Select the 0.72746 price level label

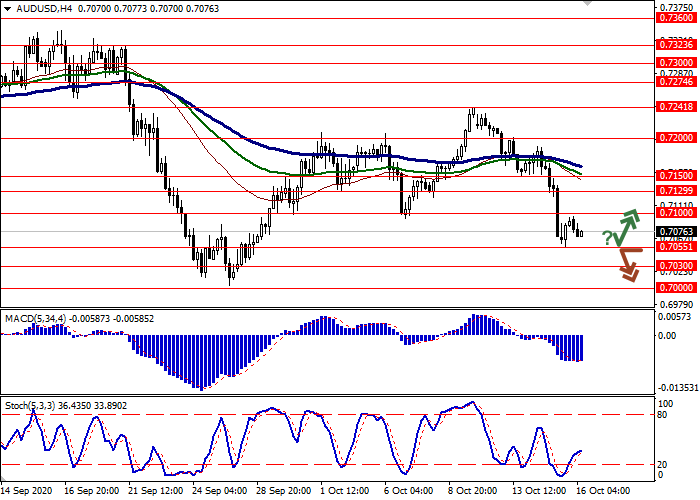[676, 82]
